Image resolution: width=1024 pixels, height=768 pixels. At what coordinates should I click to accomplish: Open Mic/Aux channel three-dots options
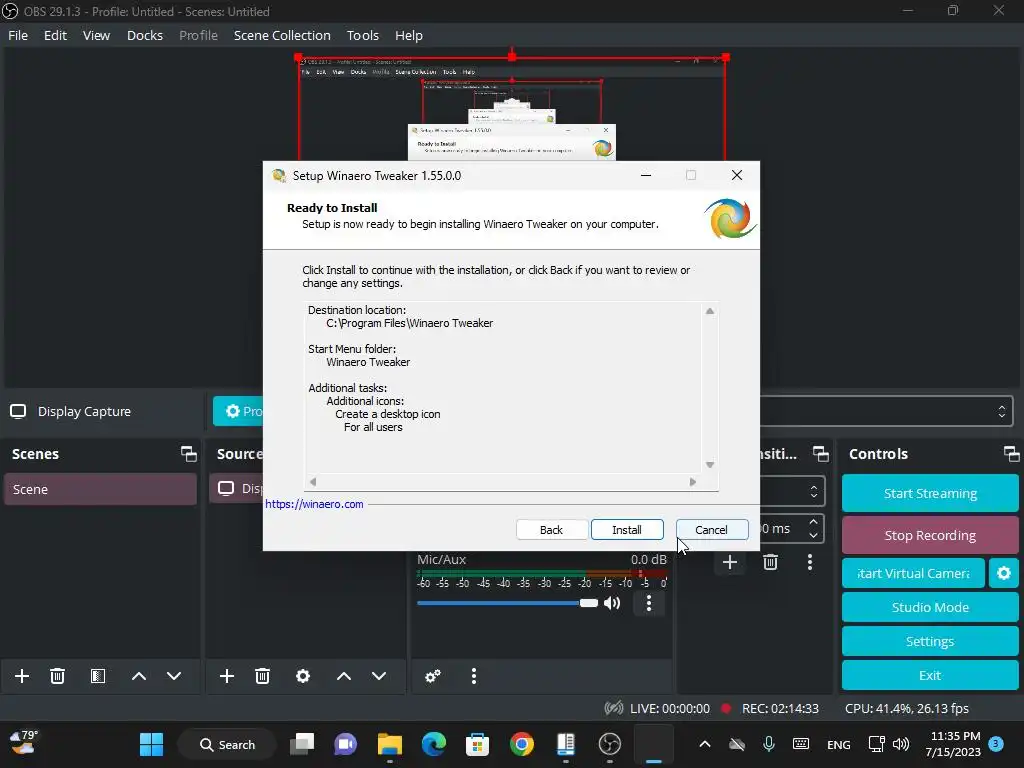648,603
